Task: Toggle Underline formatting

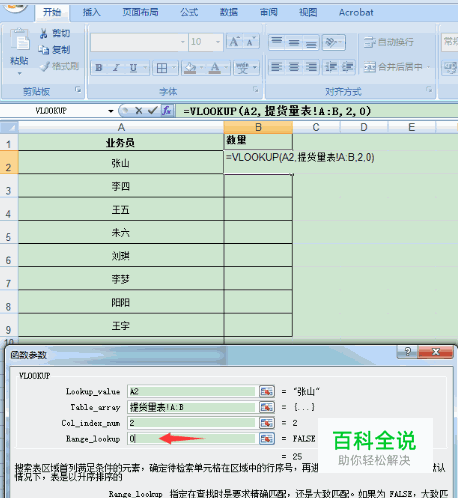Action: (x=133, y=68)
